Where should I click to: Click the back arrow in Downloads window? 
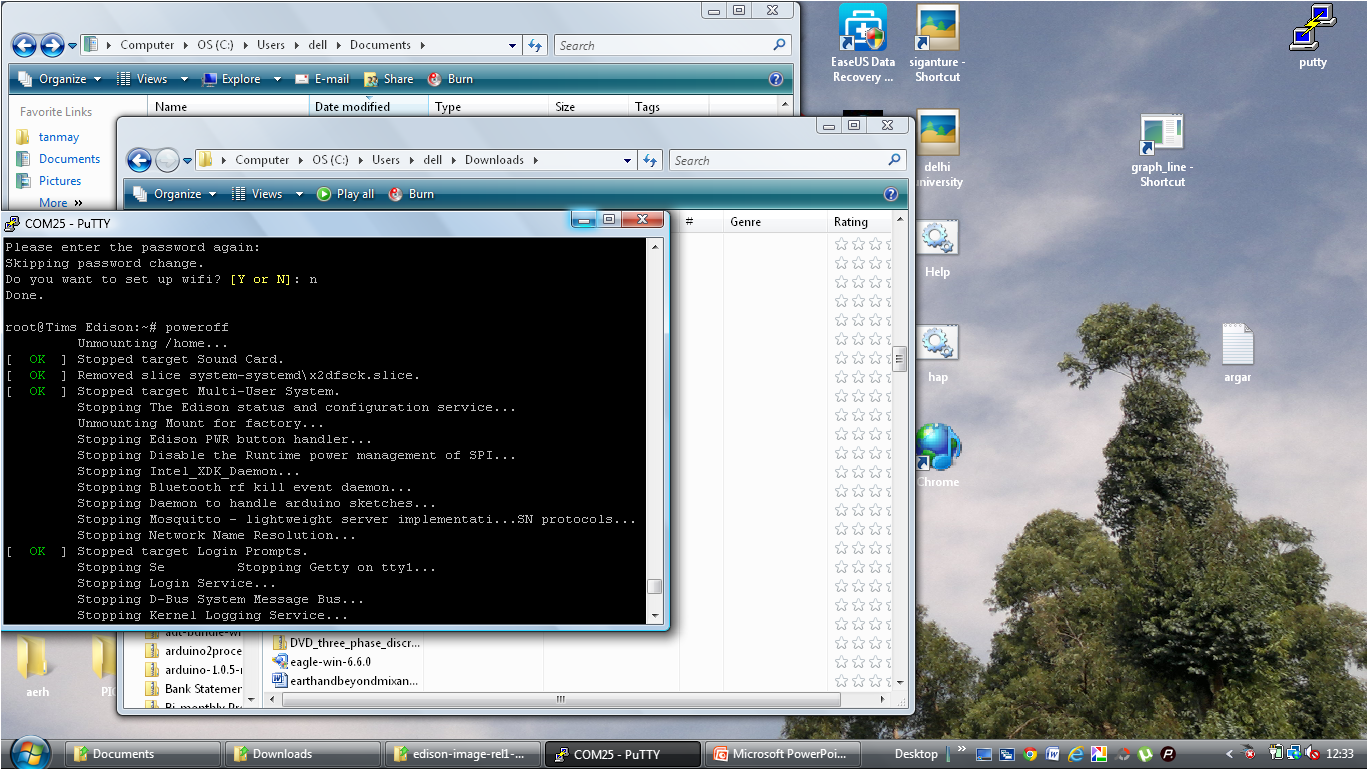tap(139, 160)
